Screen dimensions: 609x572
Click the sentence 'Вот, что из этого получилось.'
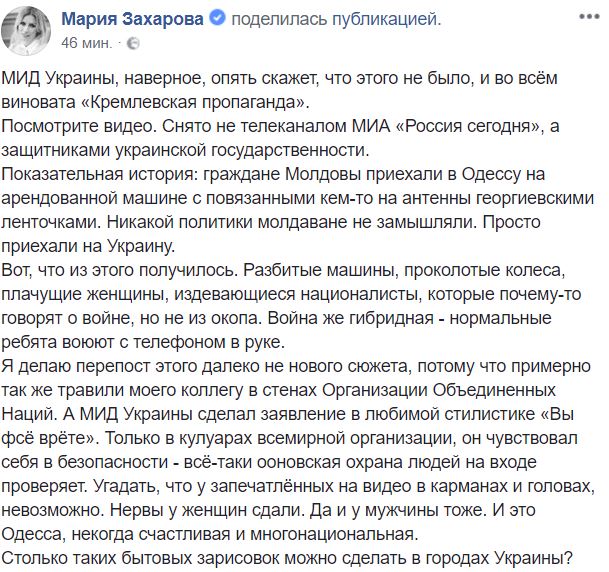click(120, 270)
